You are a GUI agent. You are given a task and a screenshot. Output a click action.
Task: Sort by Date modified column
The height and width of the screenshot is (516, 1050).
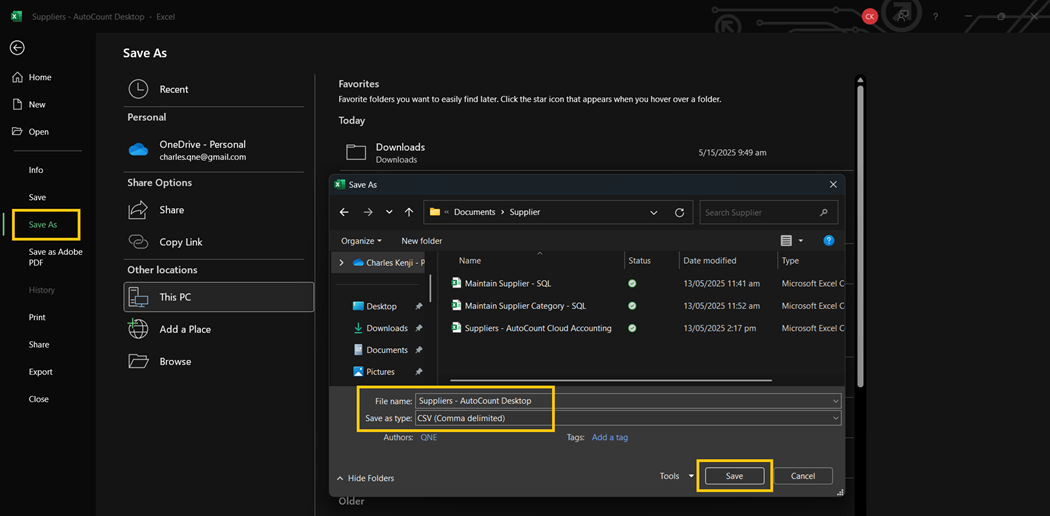(x=709, y=261)
